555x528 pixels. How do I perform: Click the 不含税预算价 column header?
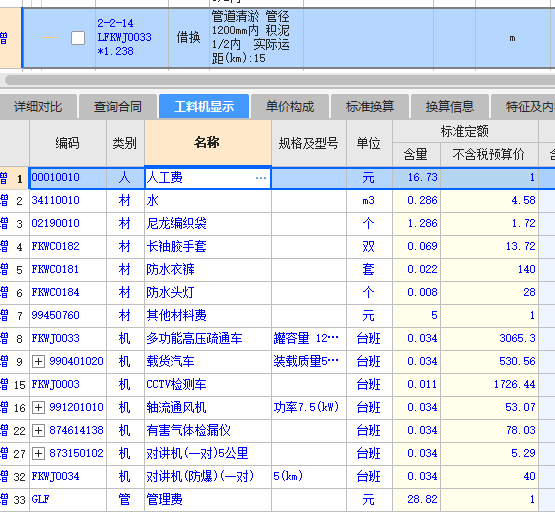pyautogui.click(x=489, y=154)
